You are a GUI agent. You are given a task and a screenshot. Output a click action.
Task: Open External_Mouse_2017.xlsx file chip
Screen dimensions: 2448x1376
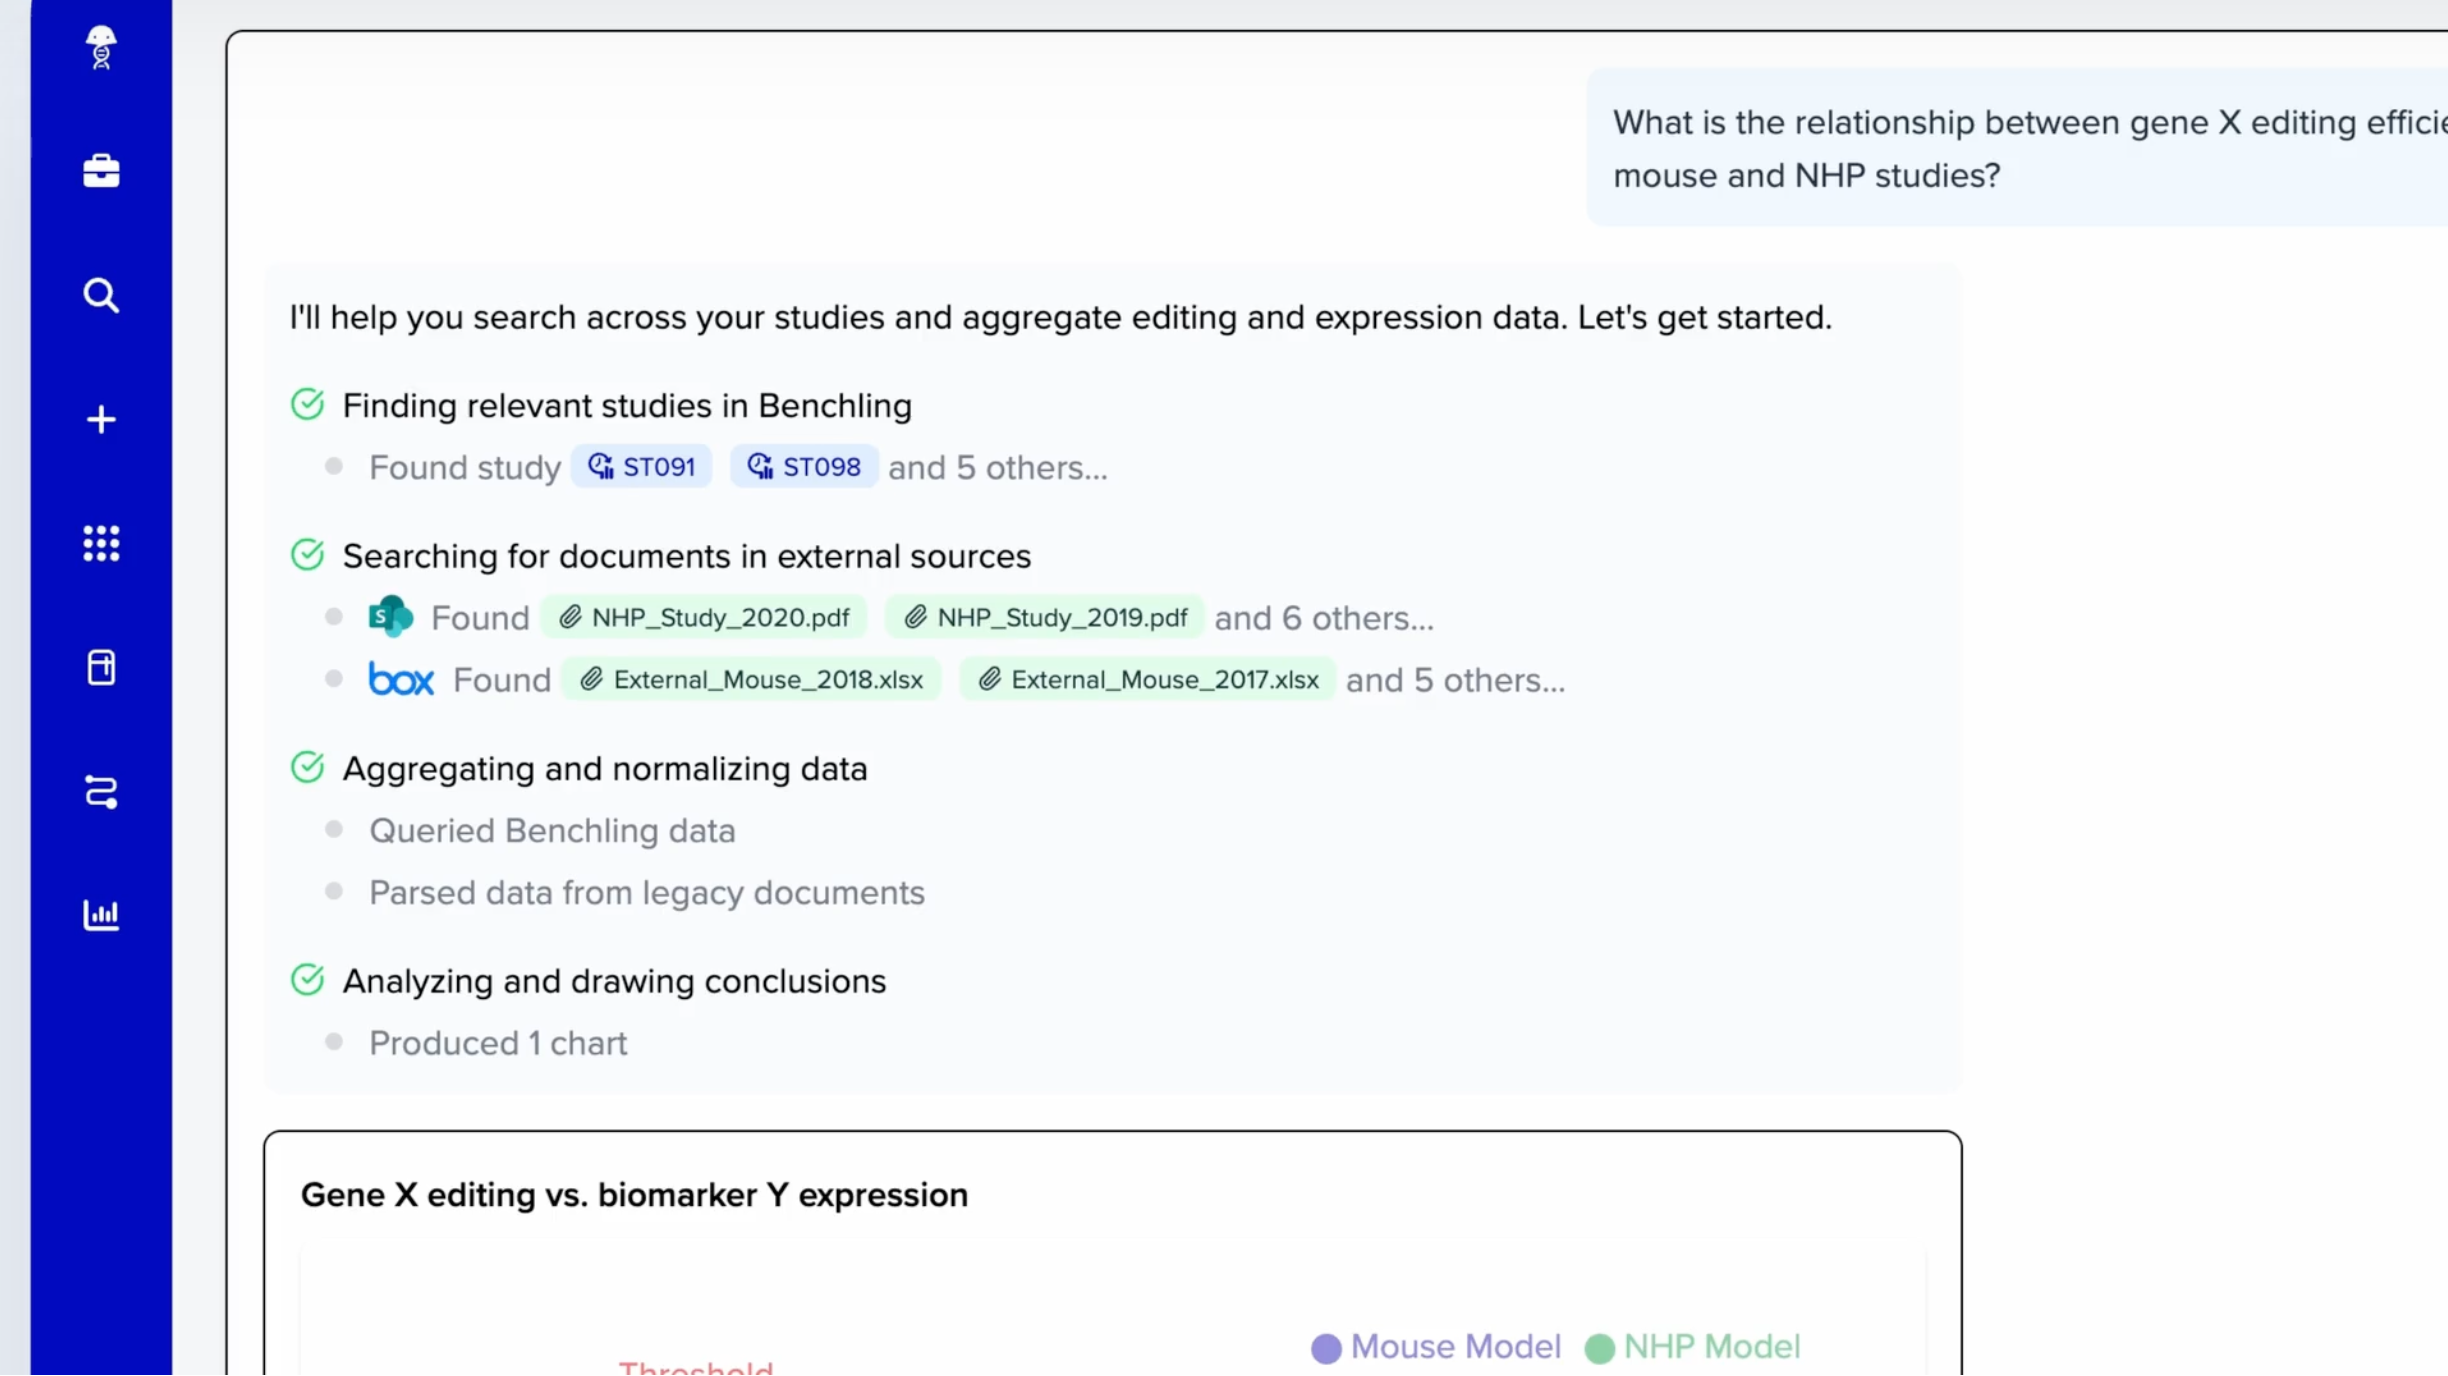click(1148, 680)
